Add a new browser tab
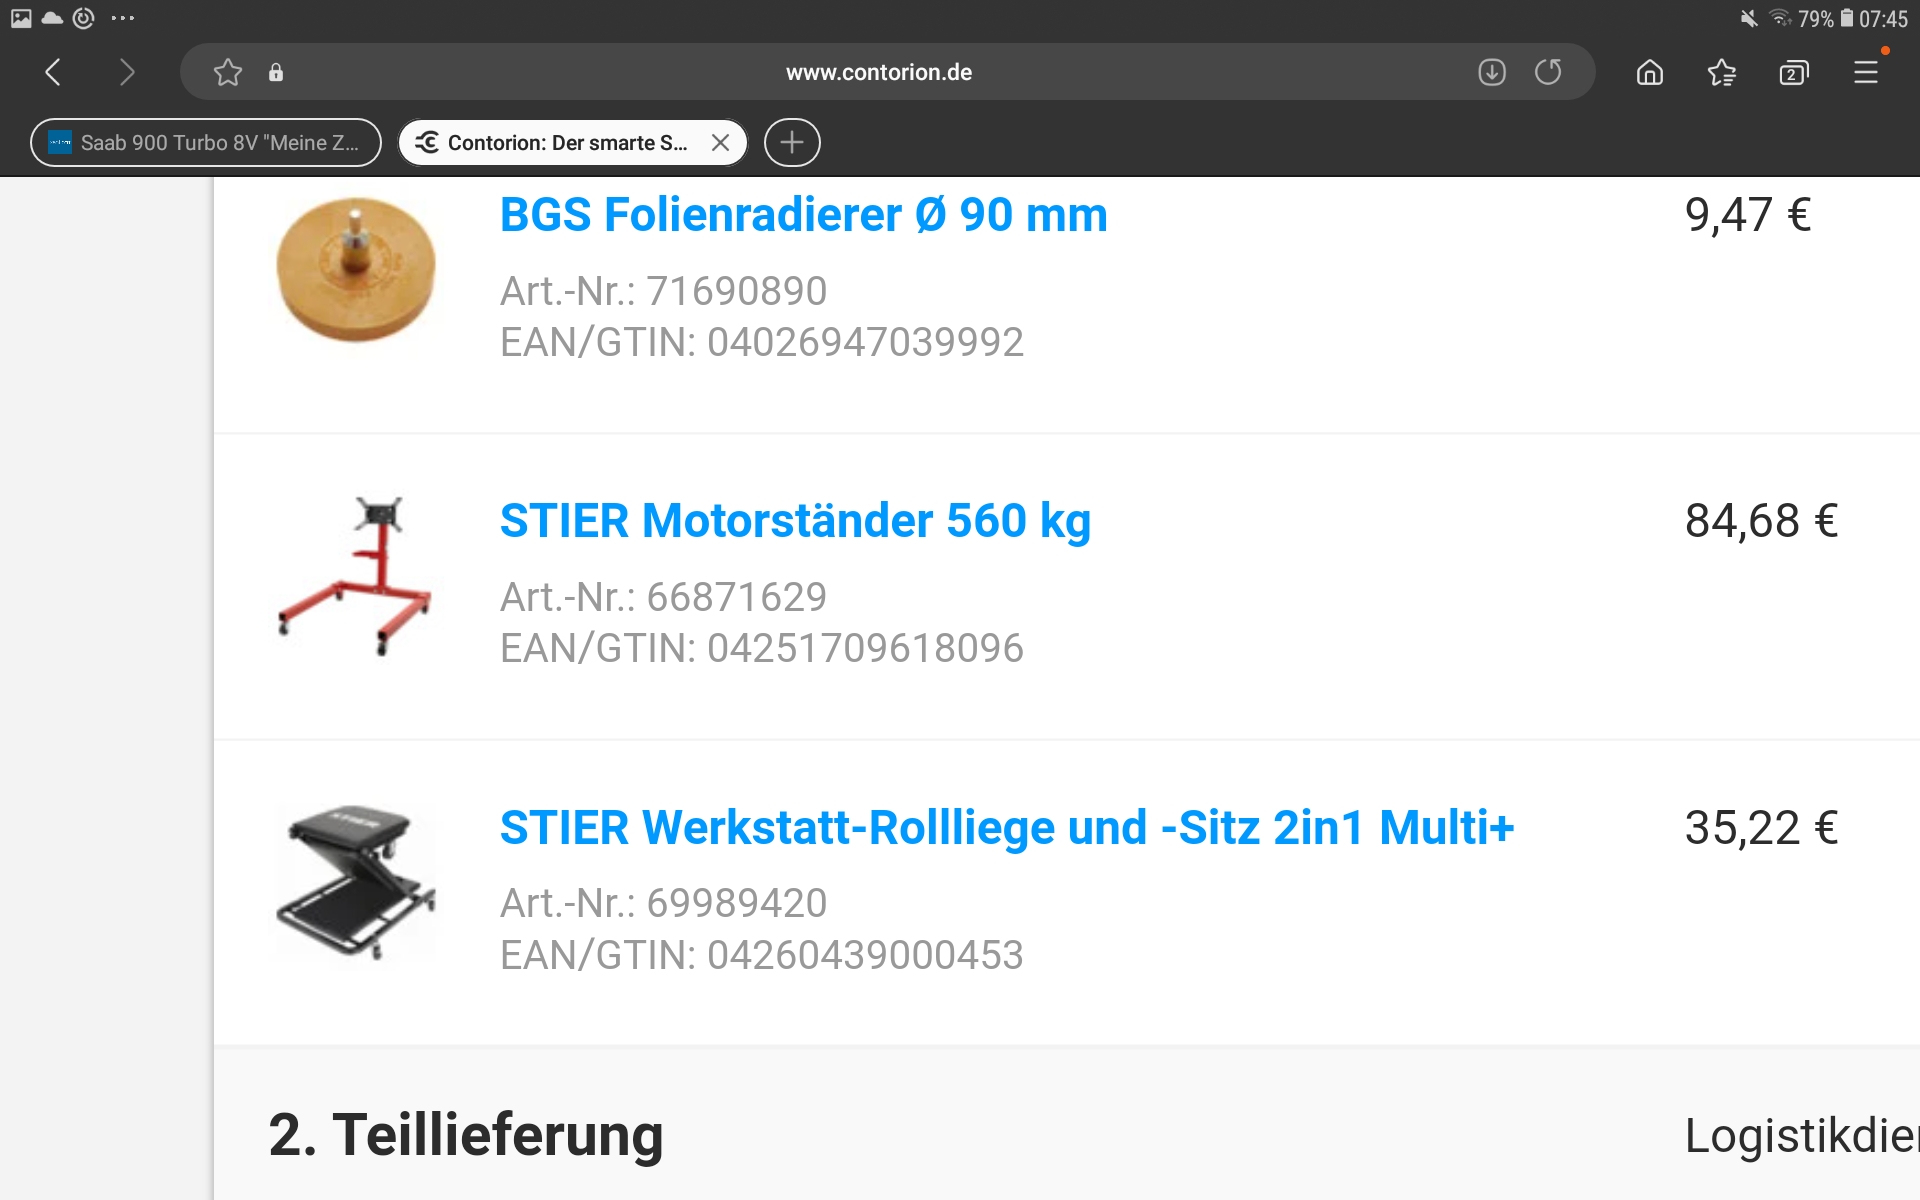The height and width of the screenshot is (1200, 1920). 792,142
